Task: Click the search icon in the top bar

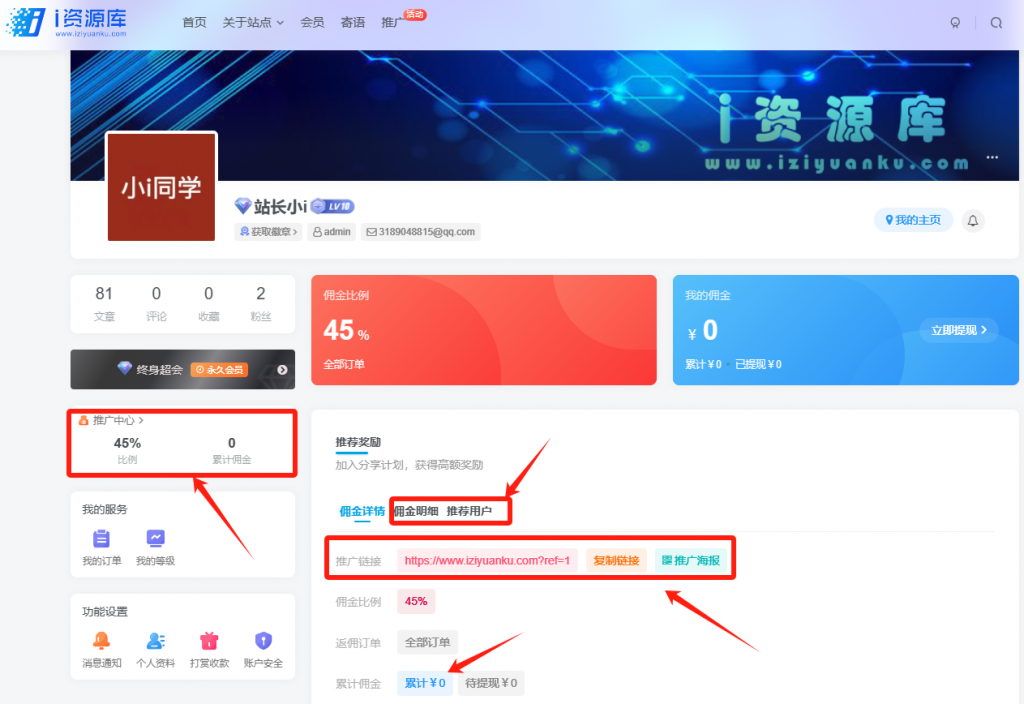Action: click(x=996, y=22)
